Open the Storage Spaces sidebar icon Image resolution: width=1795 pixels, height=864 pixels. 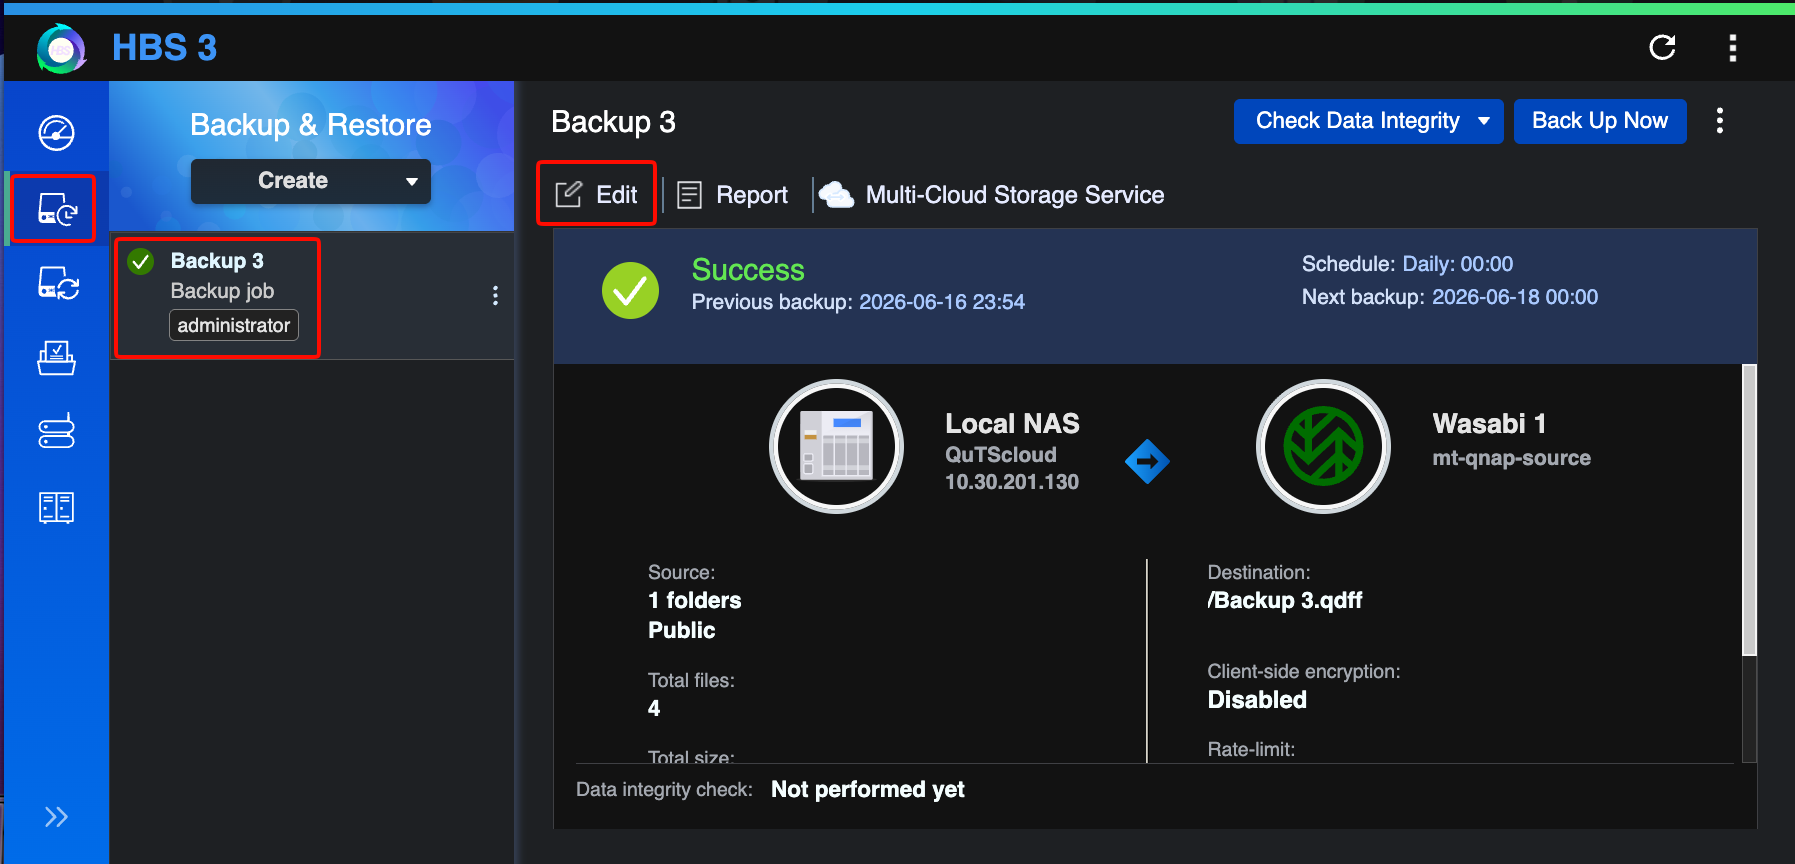point(56,431)
